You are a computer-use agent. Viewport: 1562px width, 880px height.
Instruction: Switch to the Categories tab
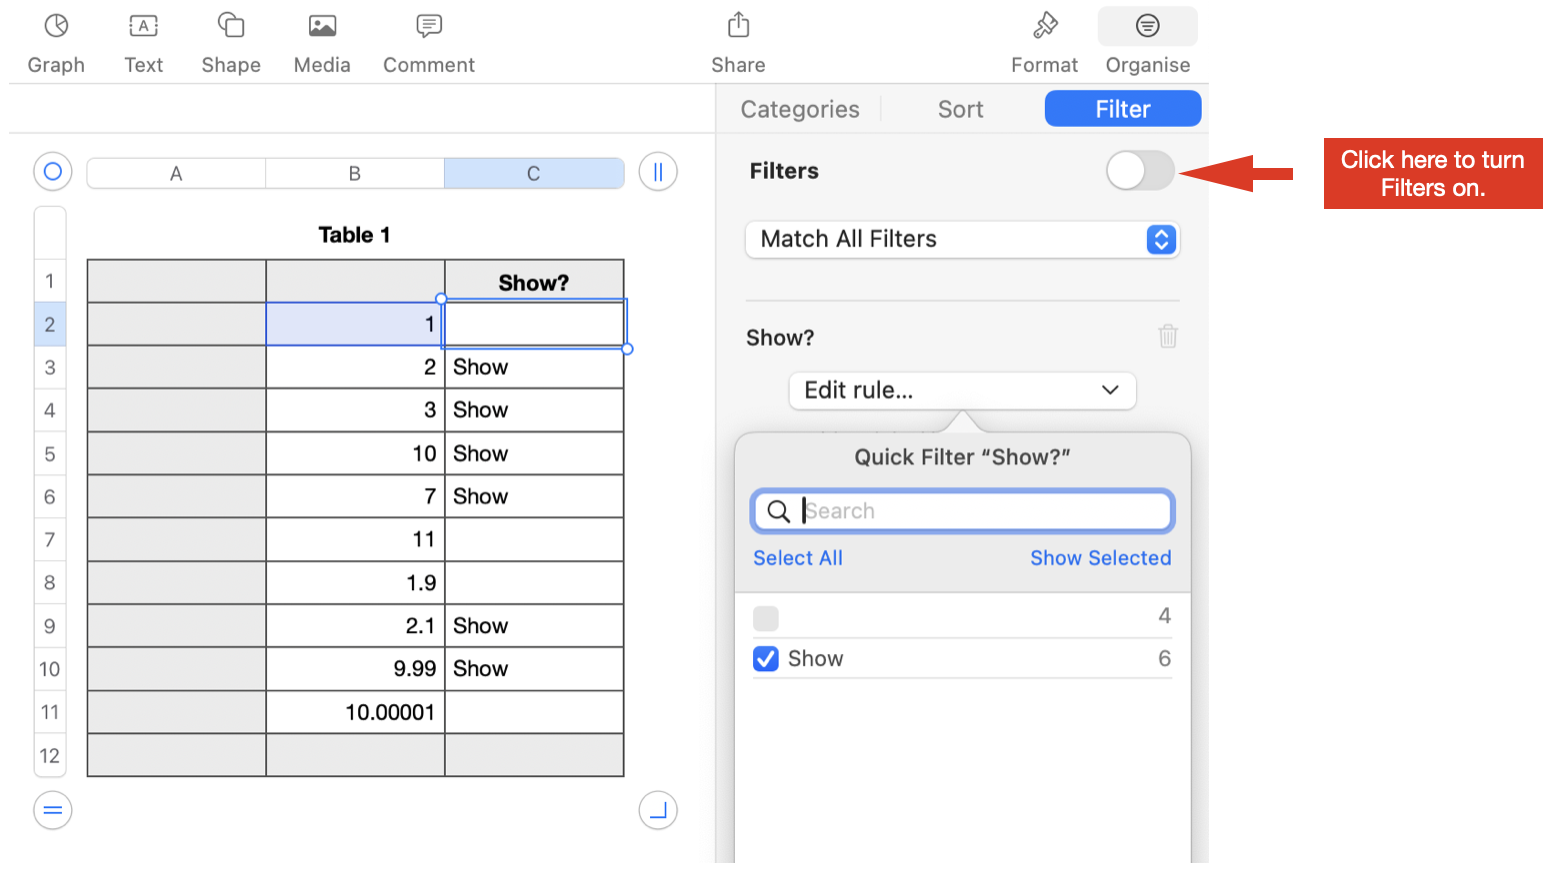pyautogui.click(x=800, y=109)
